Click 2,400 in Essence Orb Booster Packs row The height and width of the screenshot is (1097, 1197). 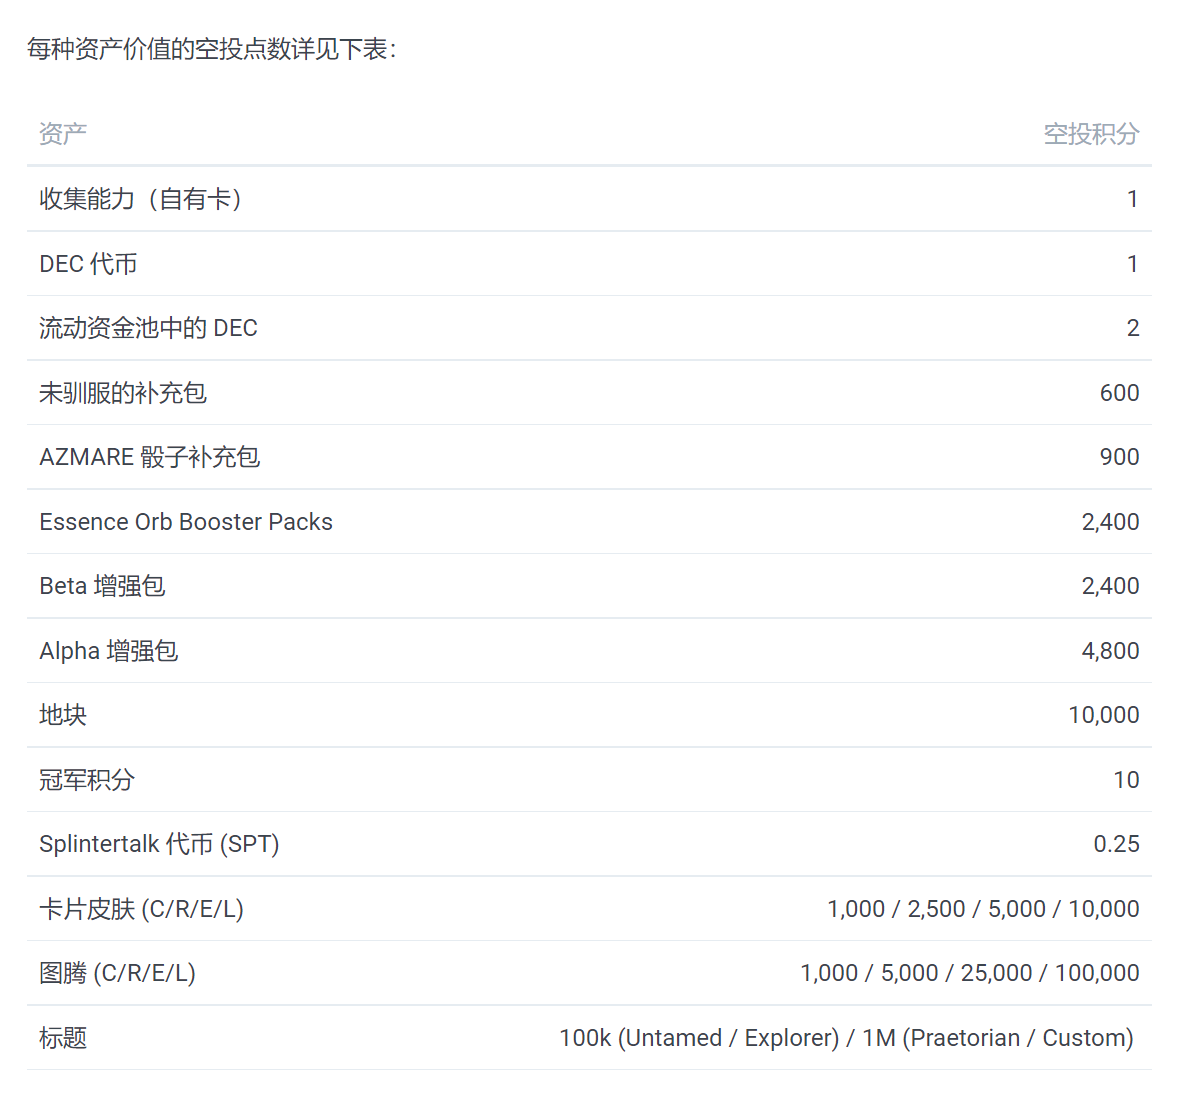point(1110,522)
